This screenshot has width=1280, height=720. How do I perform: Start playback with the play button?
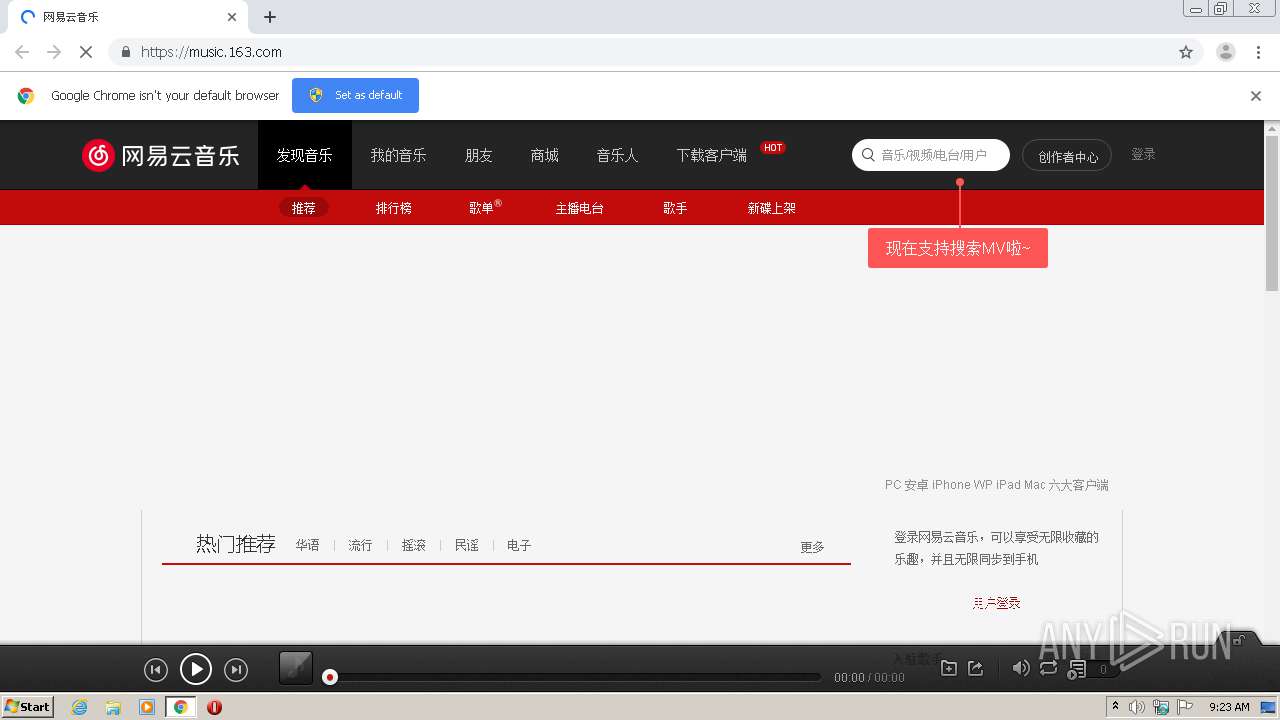[195, 669]
